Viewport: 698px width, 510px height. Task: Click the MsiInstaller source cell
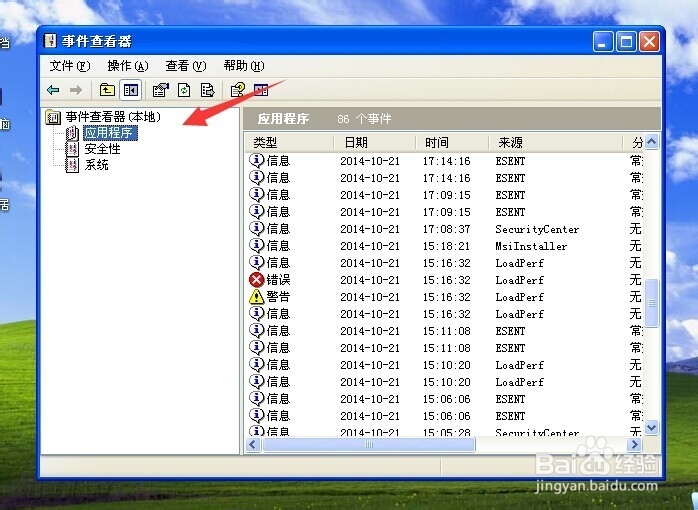point(531,246)
